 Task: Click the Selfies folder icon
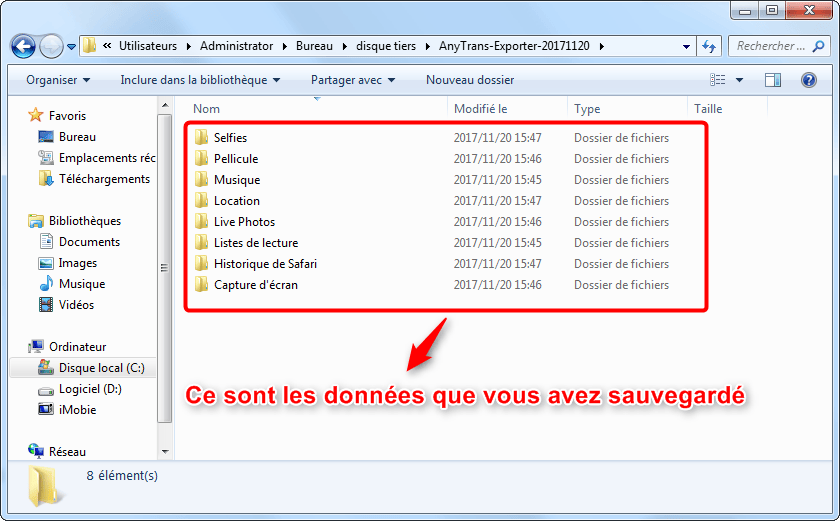pyautogui.click(x=201, y=138)
